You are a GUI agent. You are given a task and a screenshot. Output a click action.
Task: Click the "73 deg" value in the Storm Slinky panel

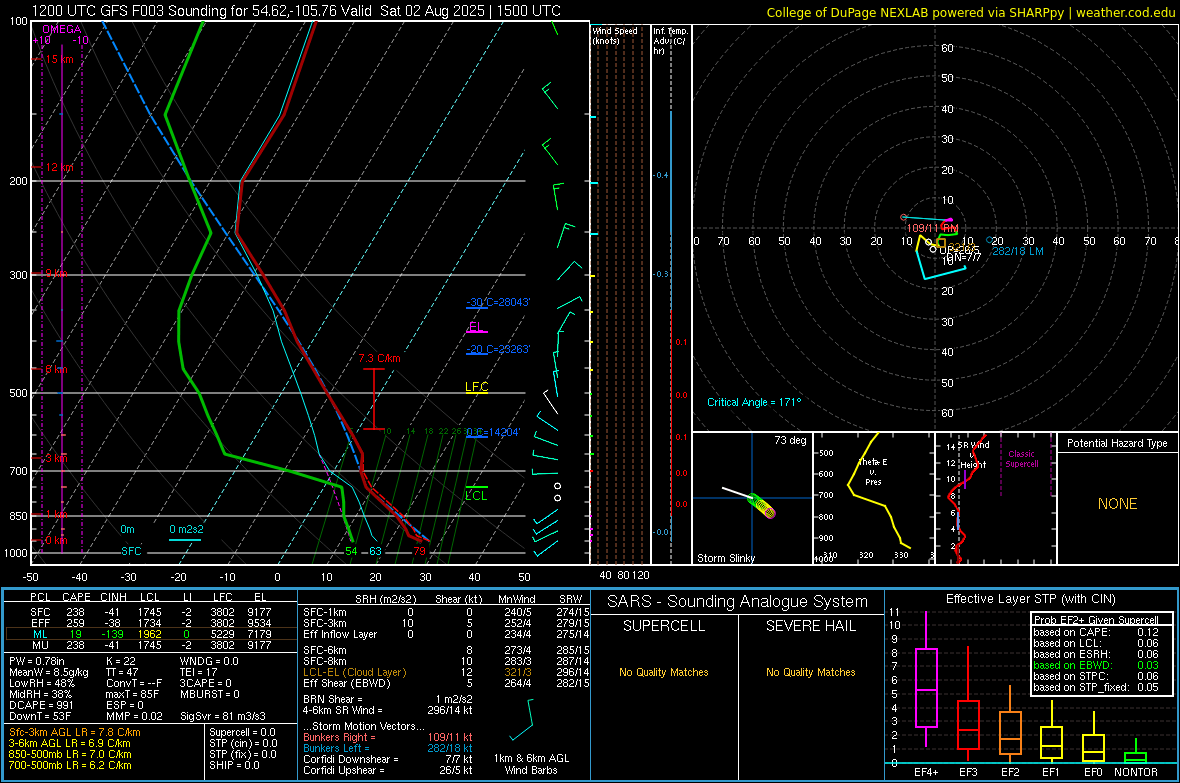(790, 440)
